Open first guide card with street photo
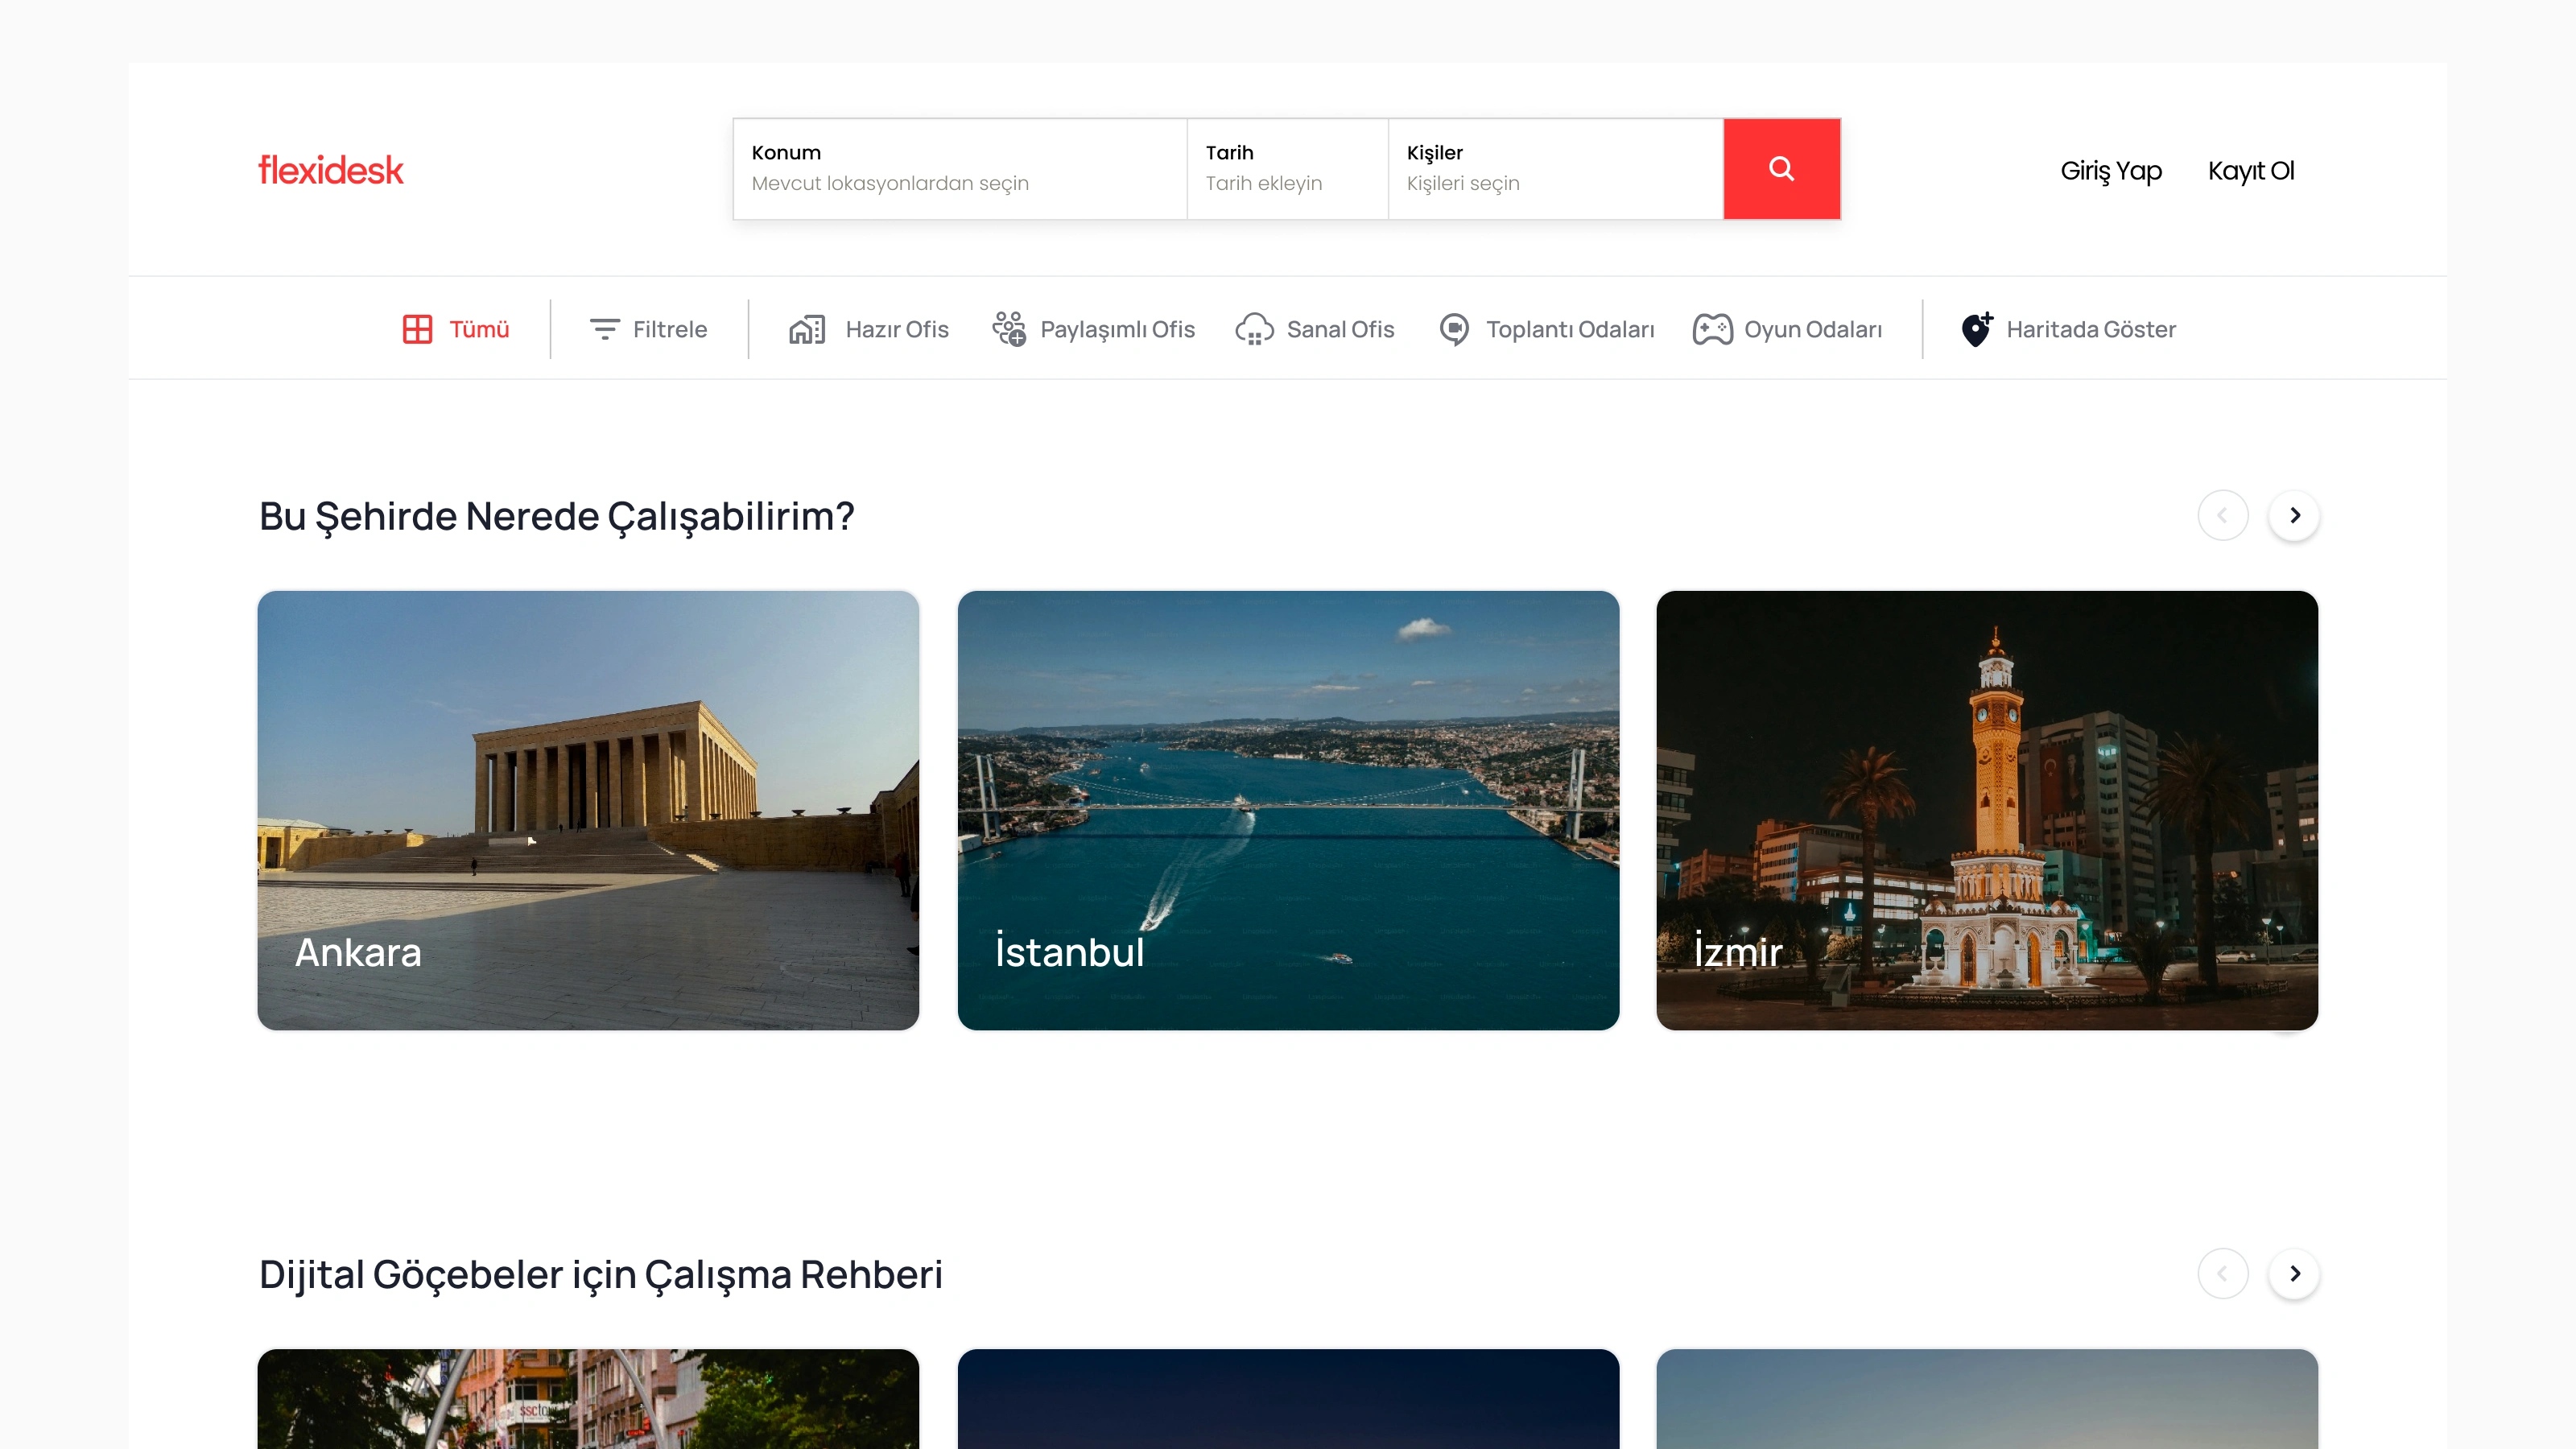2576x1449 pixels. pyautogui.click(x=588, y=1399)
